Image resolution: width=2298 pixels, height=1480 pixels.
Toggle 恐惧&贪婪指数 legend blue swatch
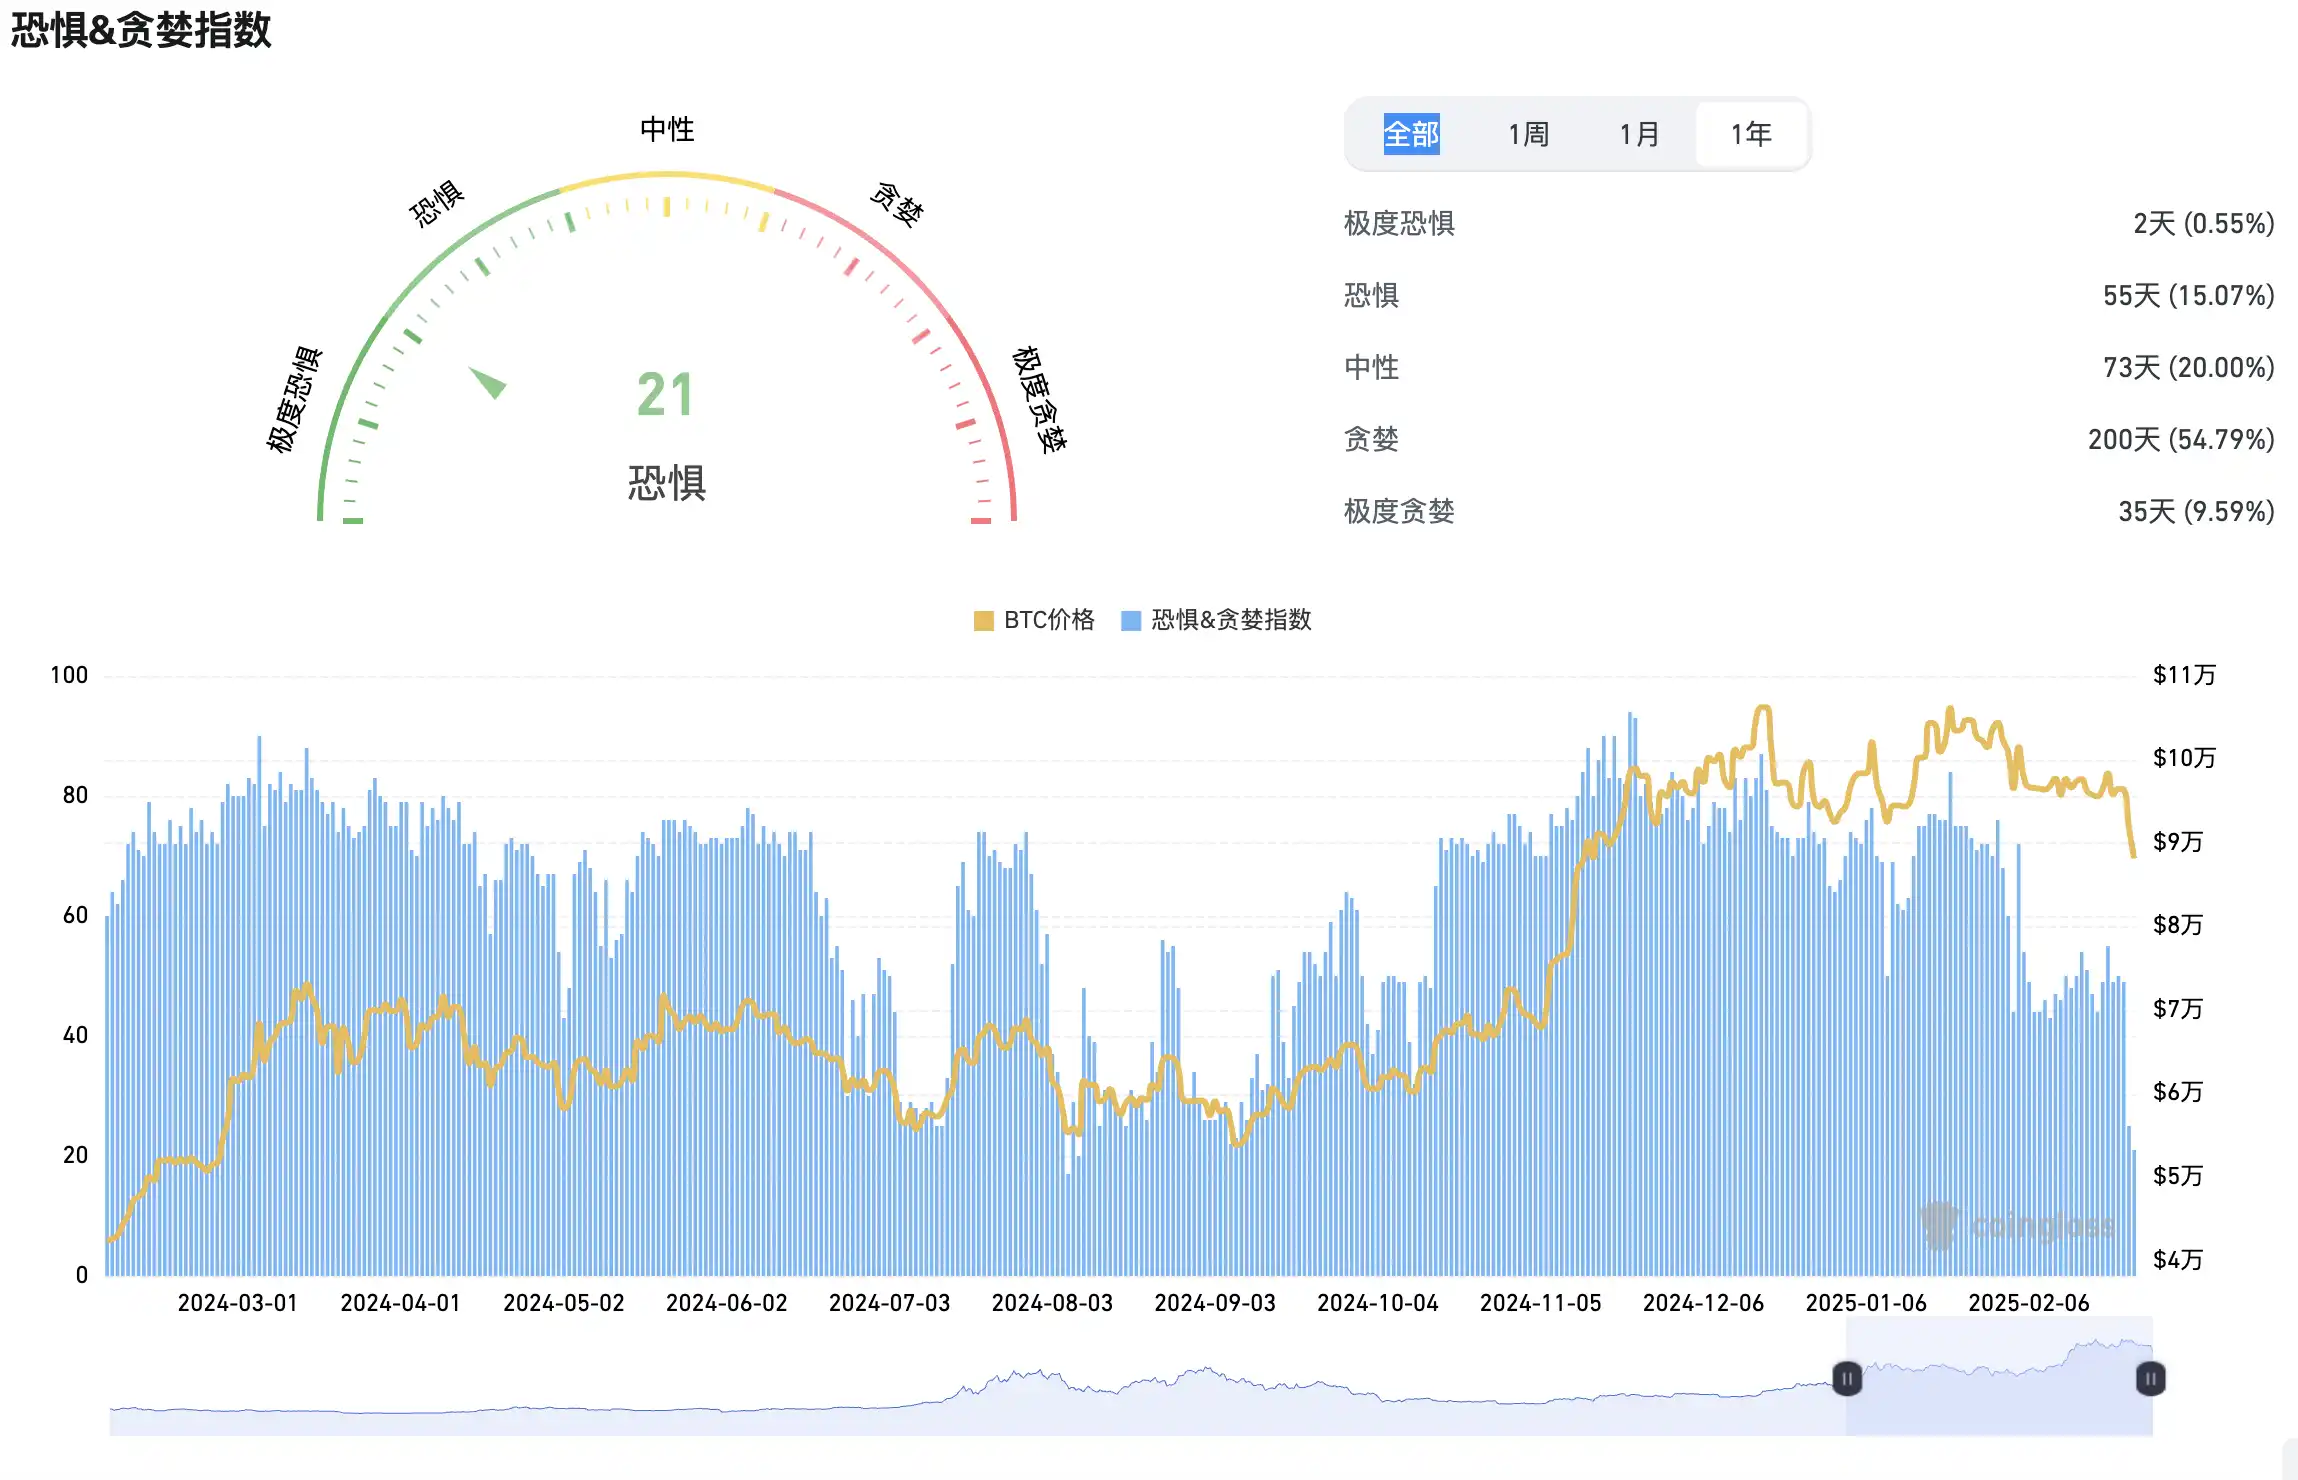tap(1131, 621)
